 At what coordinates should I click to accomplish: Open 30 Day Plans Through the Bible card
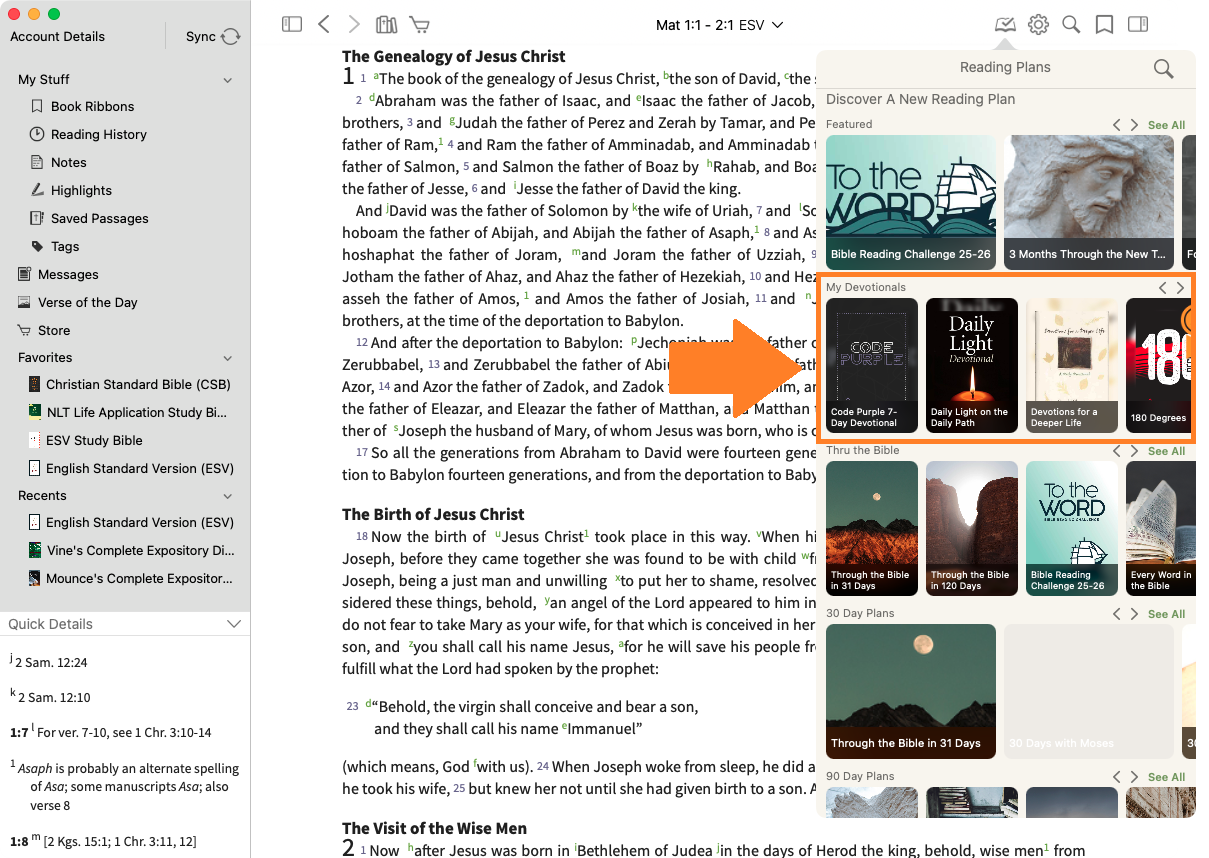pyautogui.click(x=911, y=691)
